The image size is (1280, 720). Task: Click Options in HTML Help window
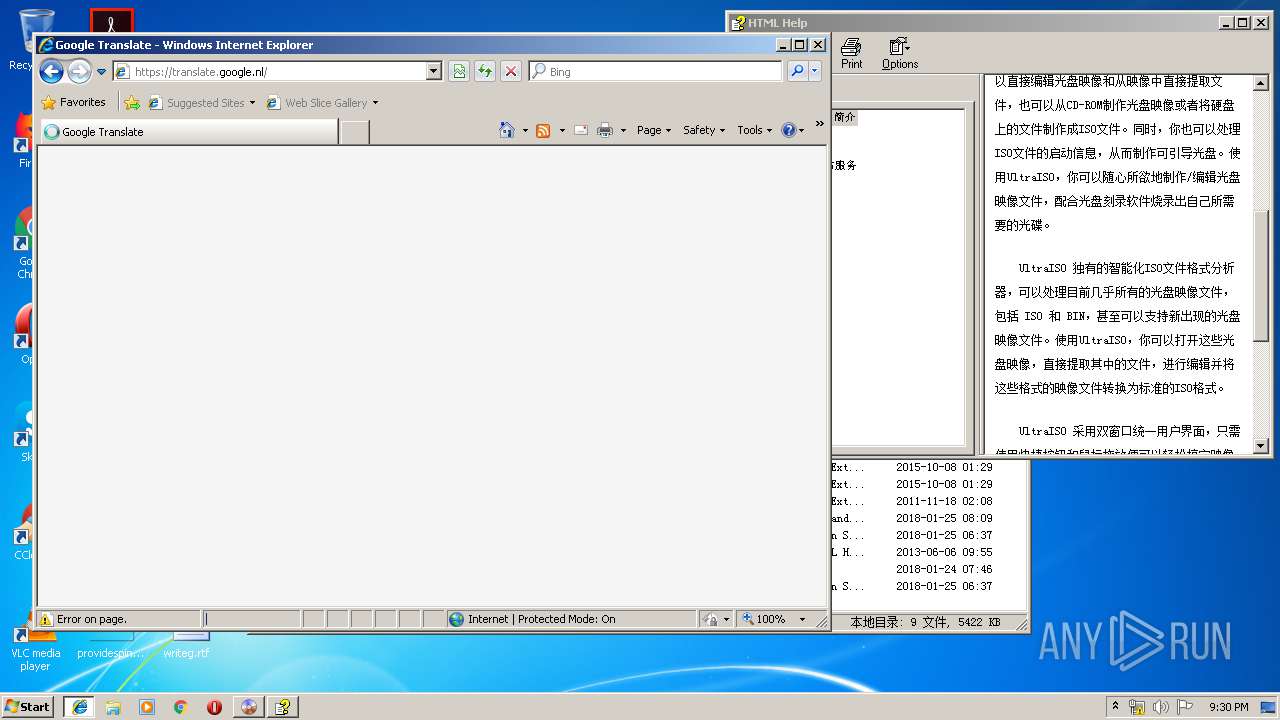coord(900,53)
